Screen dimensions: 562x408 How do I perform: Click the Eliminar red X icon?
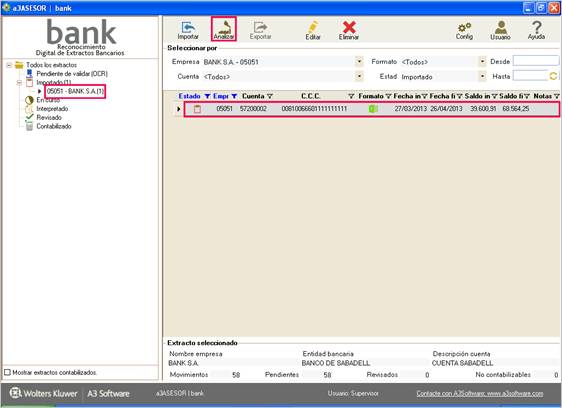pos(349,30)
